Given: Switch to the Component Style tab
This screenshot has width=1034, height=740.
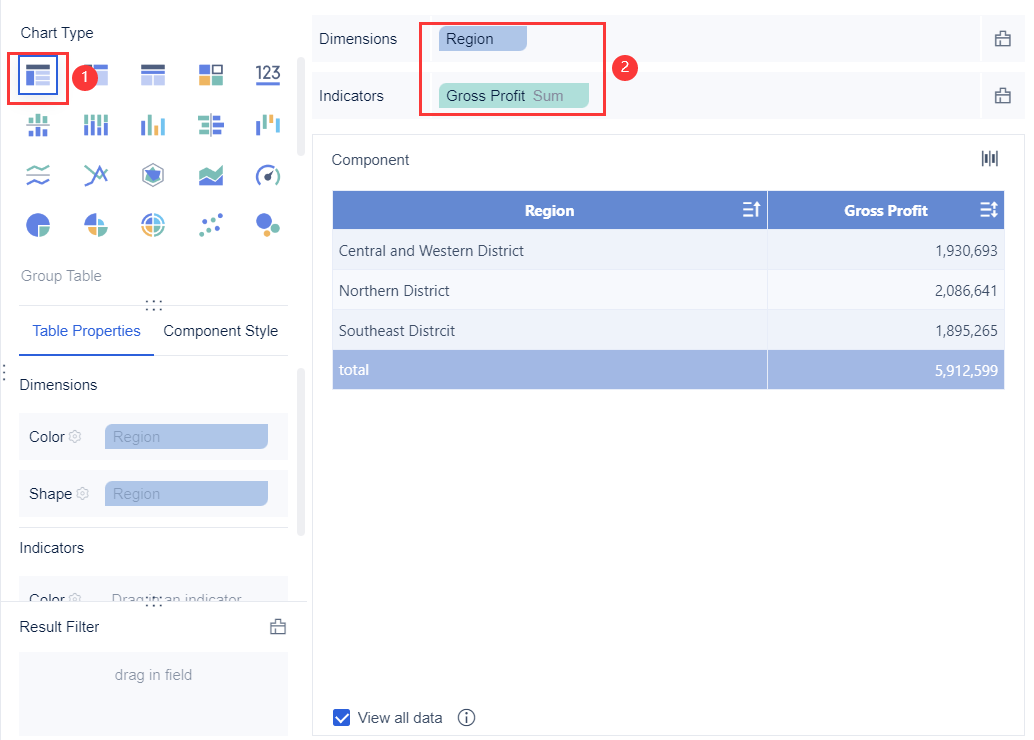Looking at the screenshot, I should click(x=220, y=330).
